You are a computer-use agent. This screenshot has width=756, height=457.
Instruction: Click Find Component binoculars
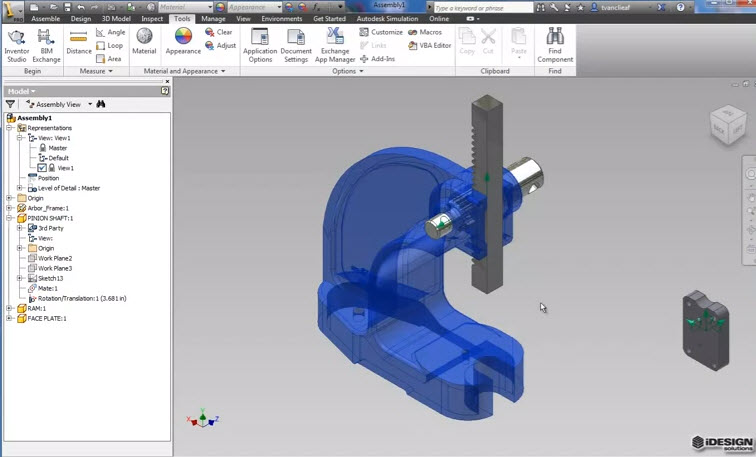click(555, 45)
